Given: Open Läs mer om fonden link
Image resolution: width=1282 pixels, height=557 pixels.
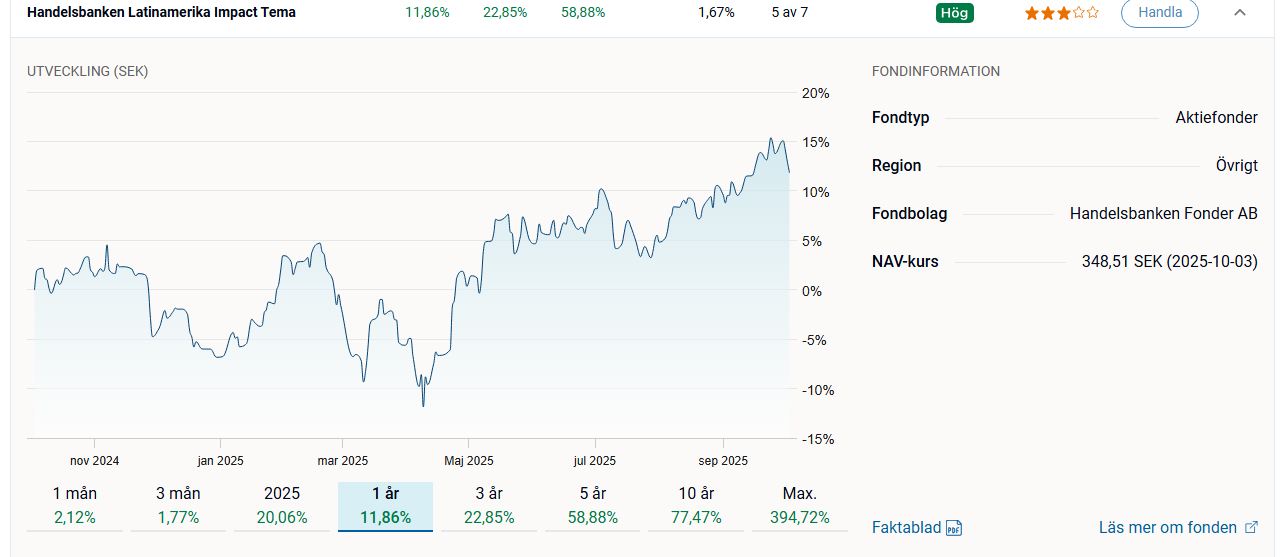Looking at the screenshot, I should pyautogui.click(x=1169, y=527).
